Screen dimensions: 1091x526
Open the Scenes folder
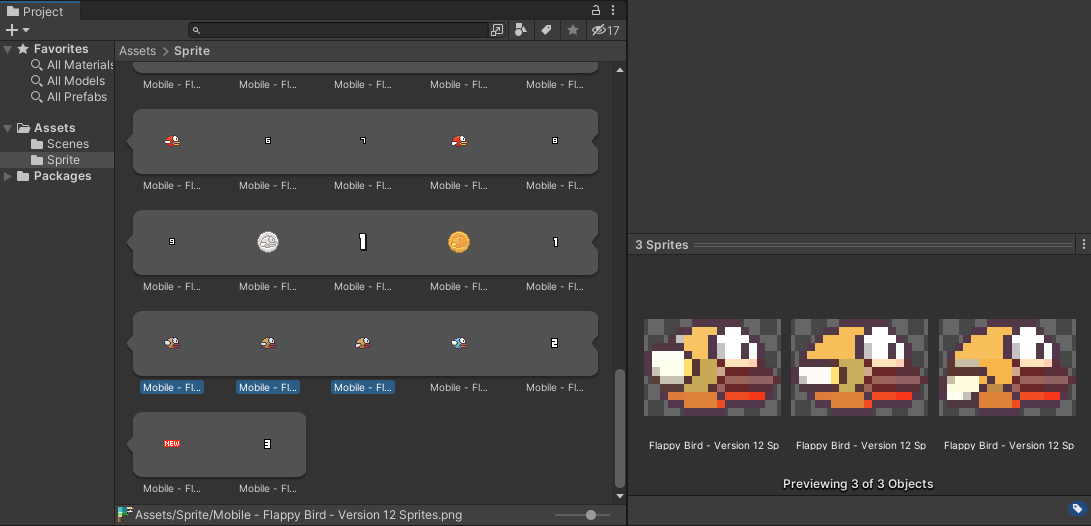(x=60, y=144)
